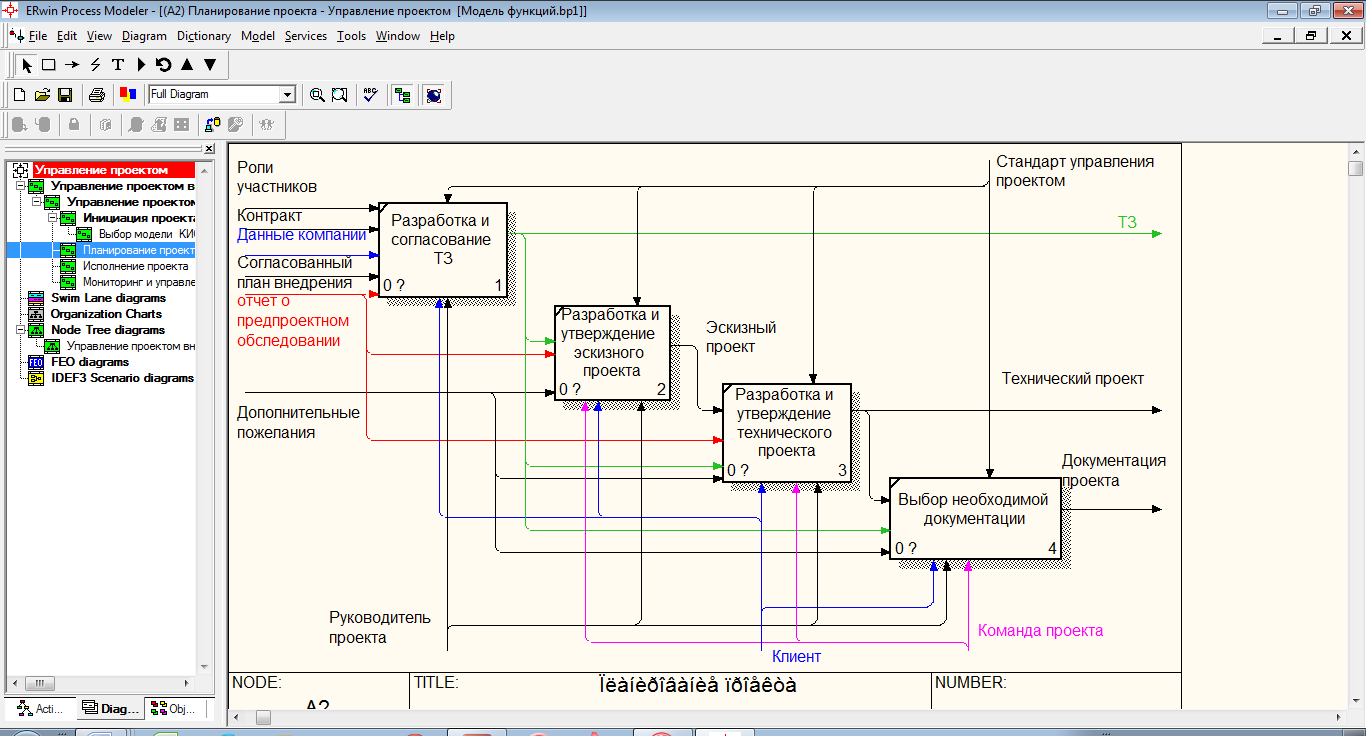
Task: Open the Dictionary menu
Action: pyautogui.click(x=203, y=36)
